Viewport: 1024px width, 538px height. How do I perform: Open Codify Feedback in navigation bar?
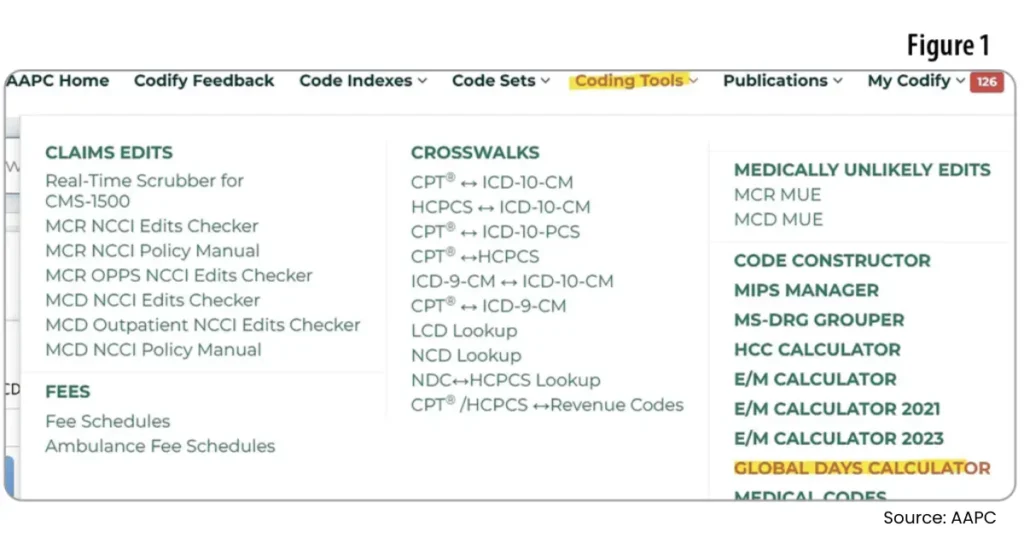204,81
